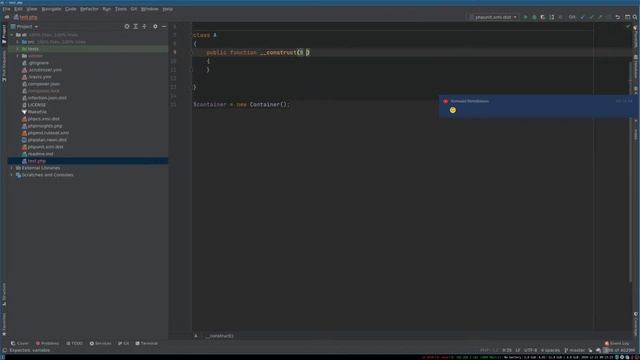Expand the src folder arrow
This screenshot has height=360, width=640.
click(x=18, y=42)
